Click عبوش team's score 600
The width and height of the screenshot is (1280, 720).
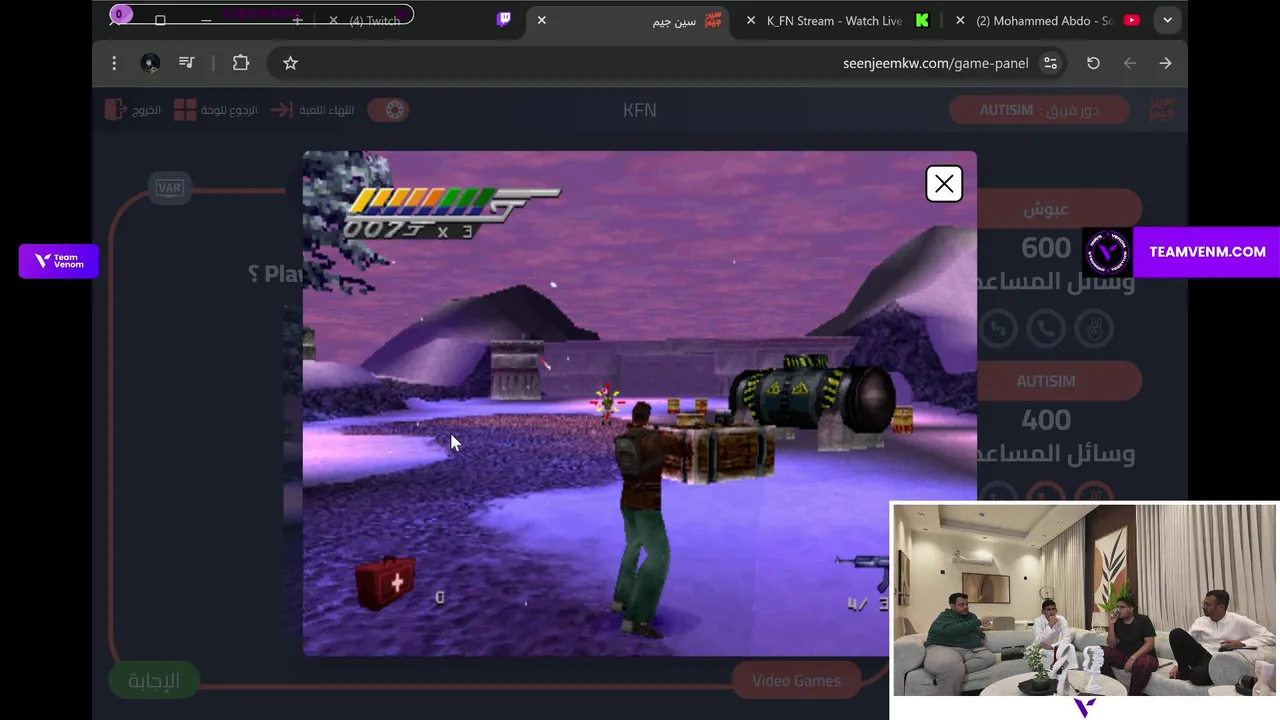1046,247
